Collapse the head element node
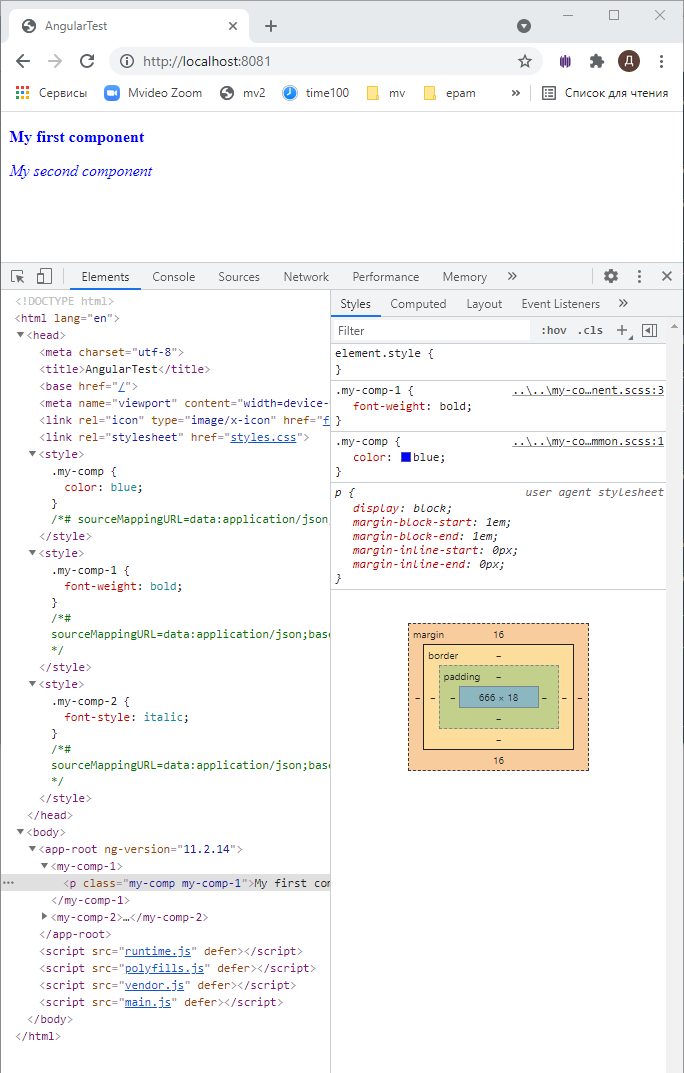 tap(21, 335)
